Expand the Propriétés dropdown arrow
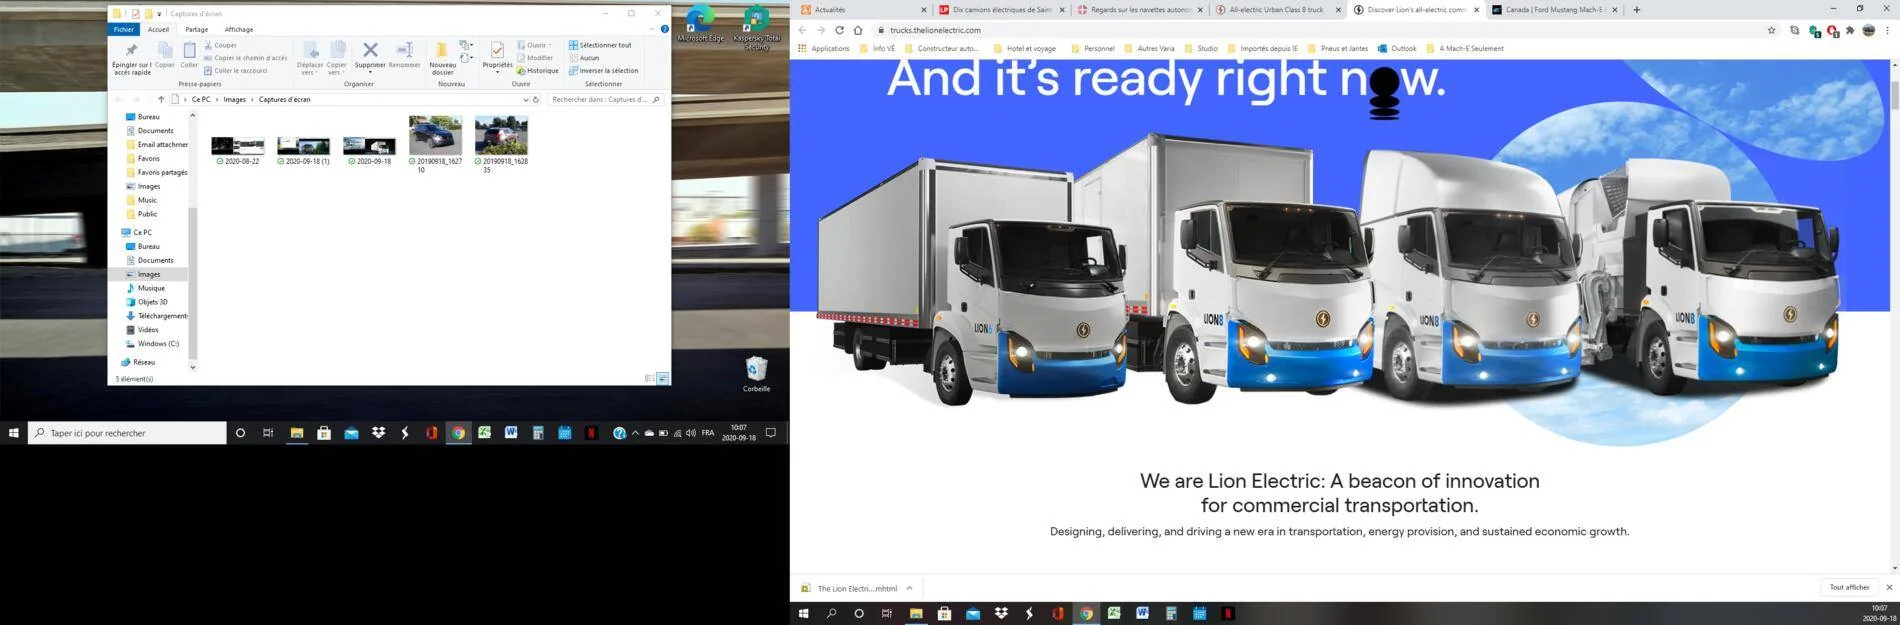 point(497,72)
